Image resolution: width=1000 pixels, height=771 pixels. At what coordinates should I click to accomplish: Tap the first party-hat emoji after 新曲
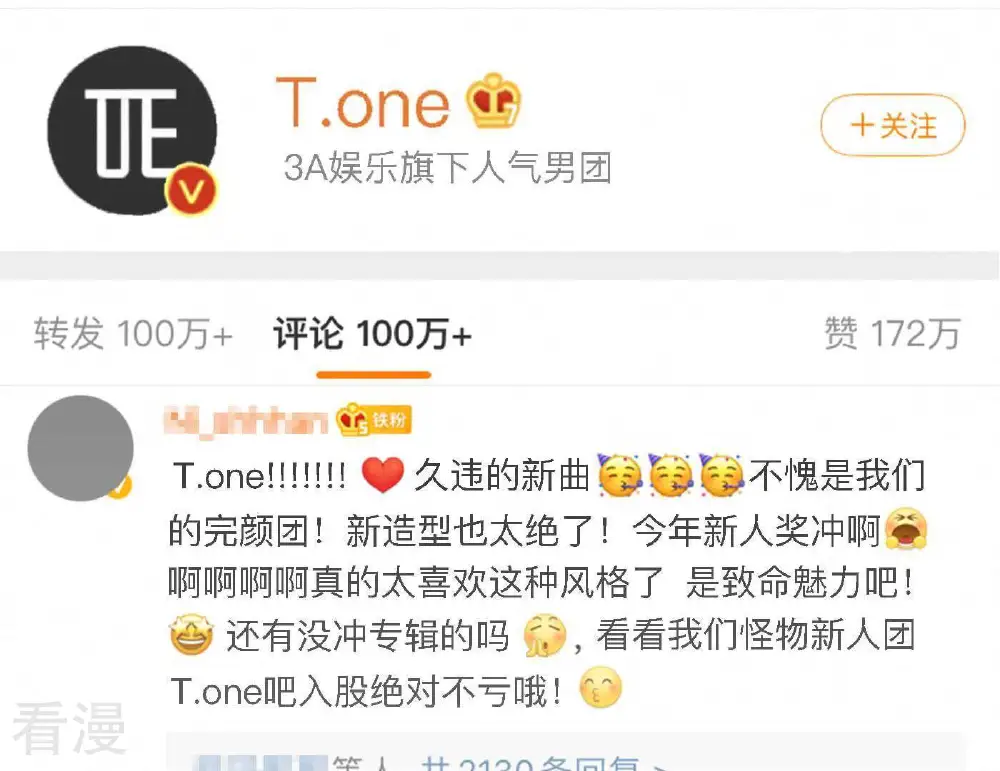coord(620,475)
